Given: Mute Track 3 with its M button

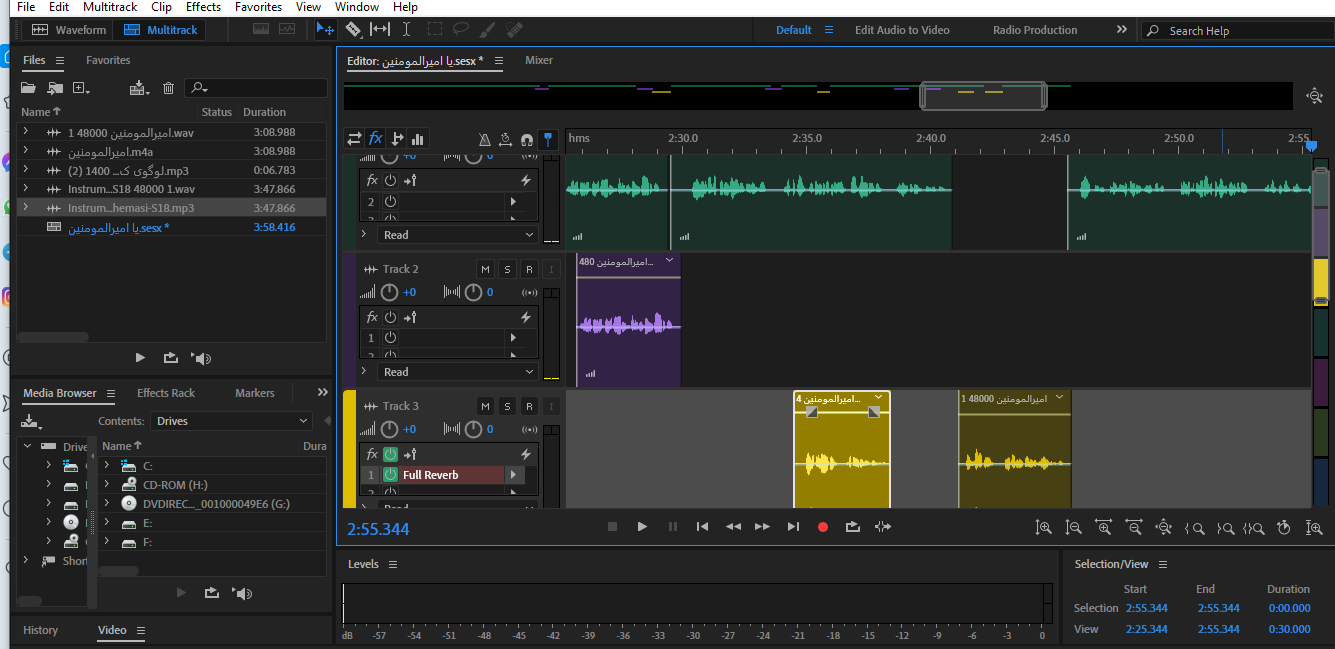Looking at the screenshot, I should pos(485,406).
